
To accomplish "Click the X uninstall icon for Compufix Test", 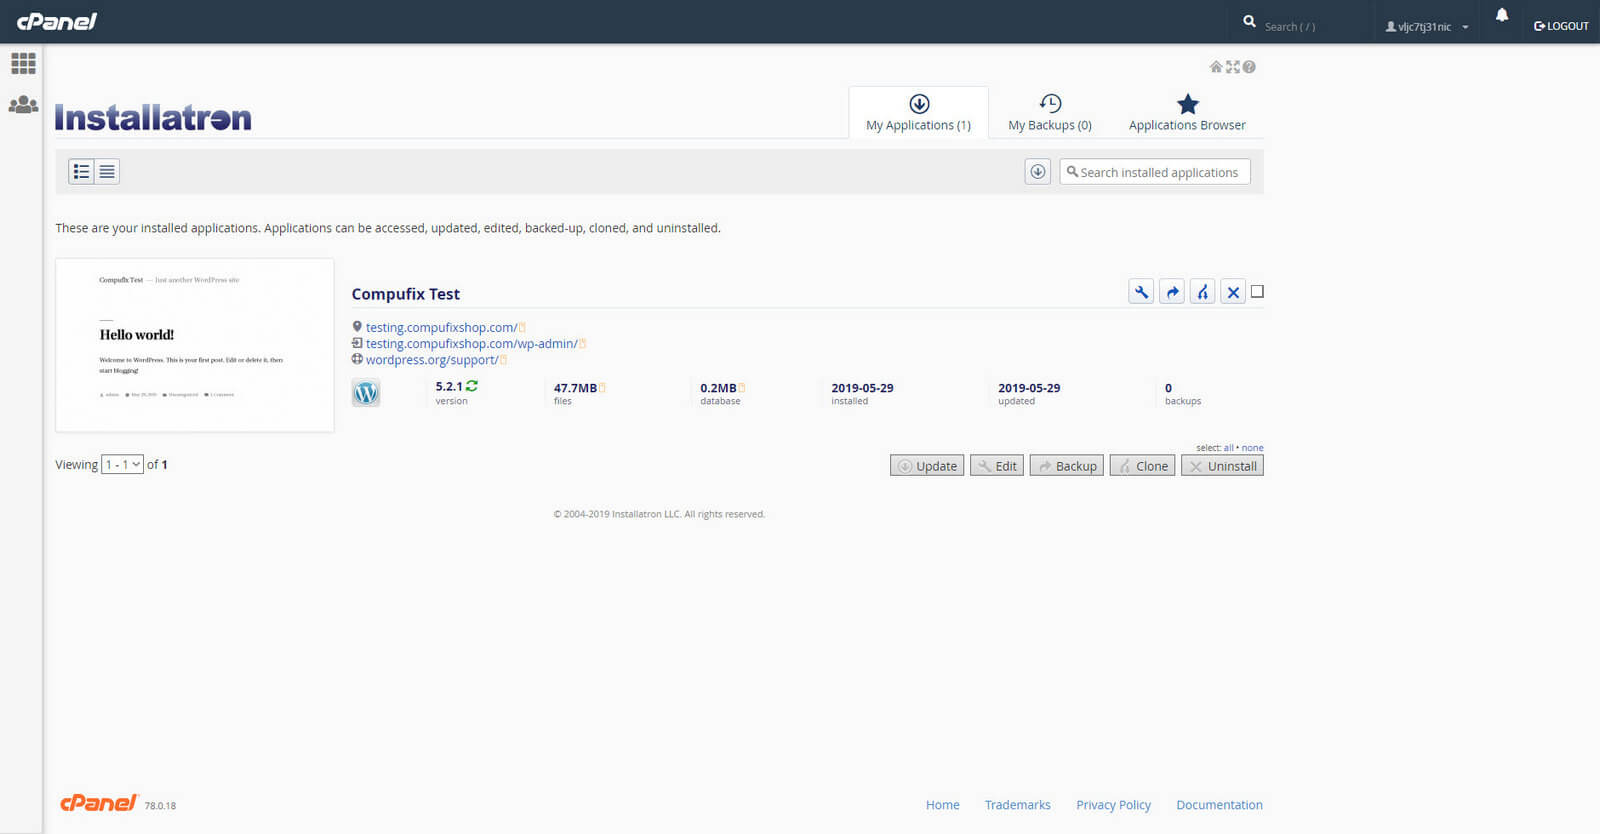I will click(1233, 292).
